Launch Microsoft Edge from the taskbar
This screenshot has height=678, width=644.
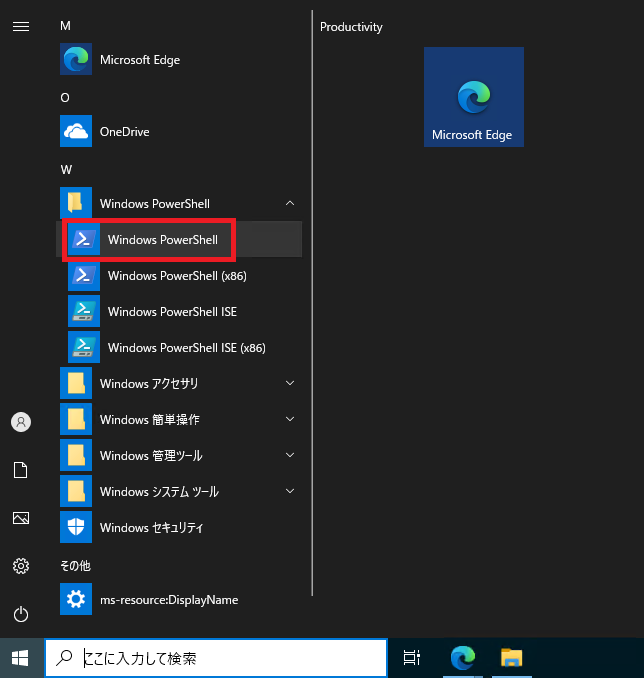(x=462, y=658)
